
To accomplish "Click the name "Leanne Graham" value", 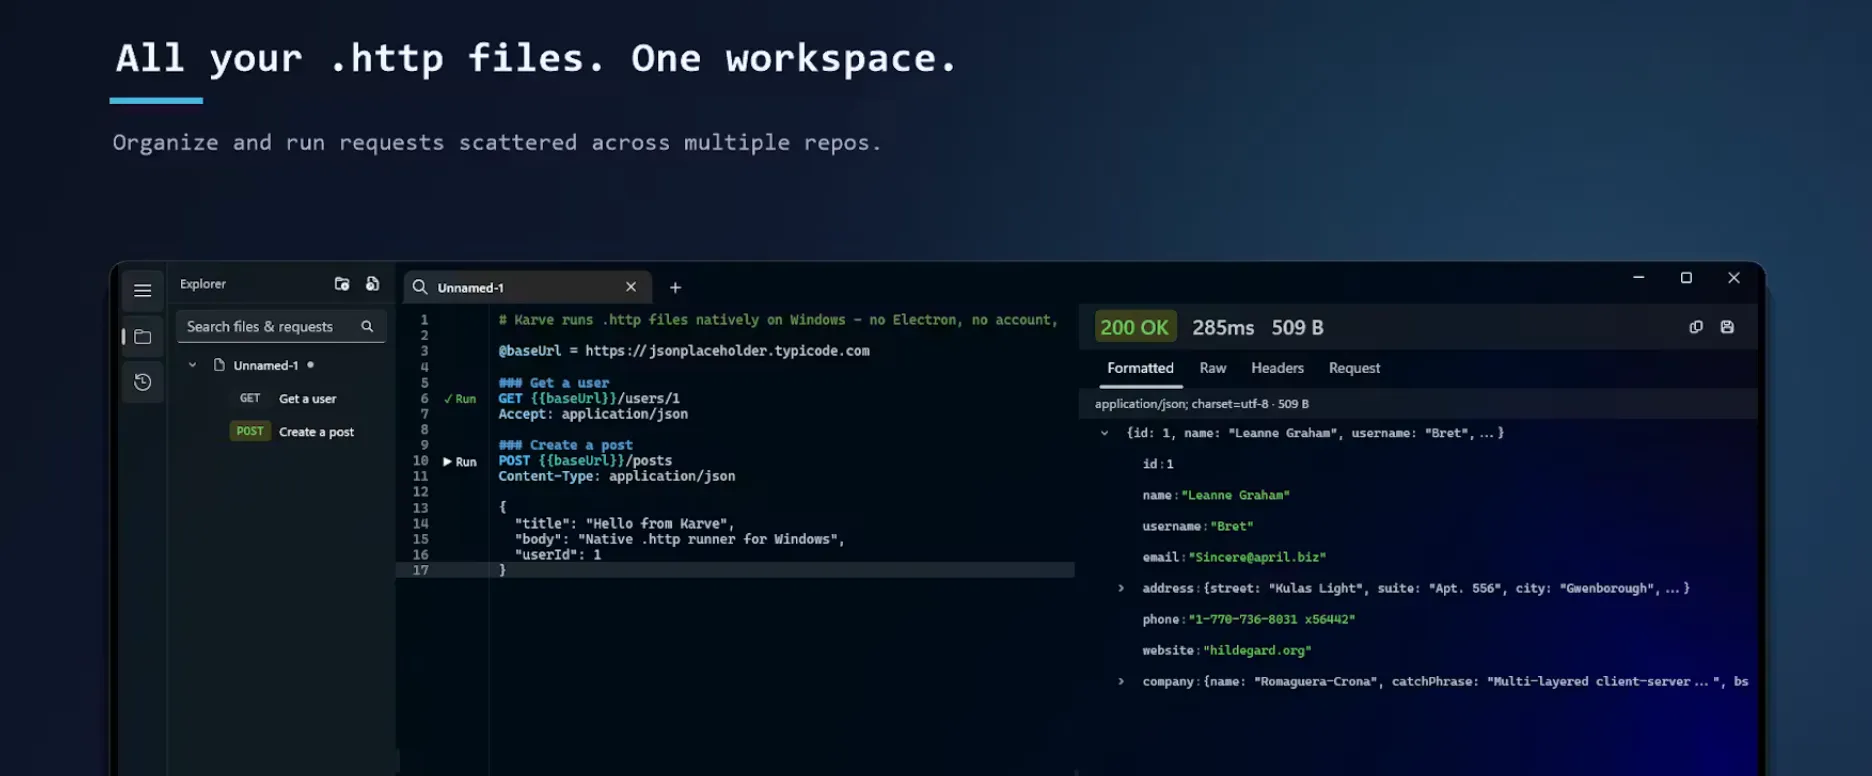I will 1236,495.
